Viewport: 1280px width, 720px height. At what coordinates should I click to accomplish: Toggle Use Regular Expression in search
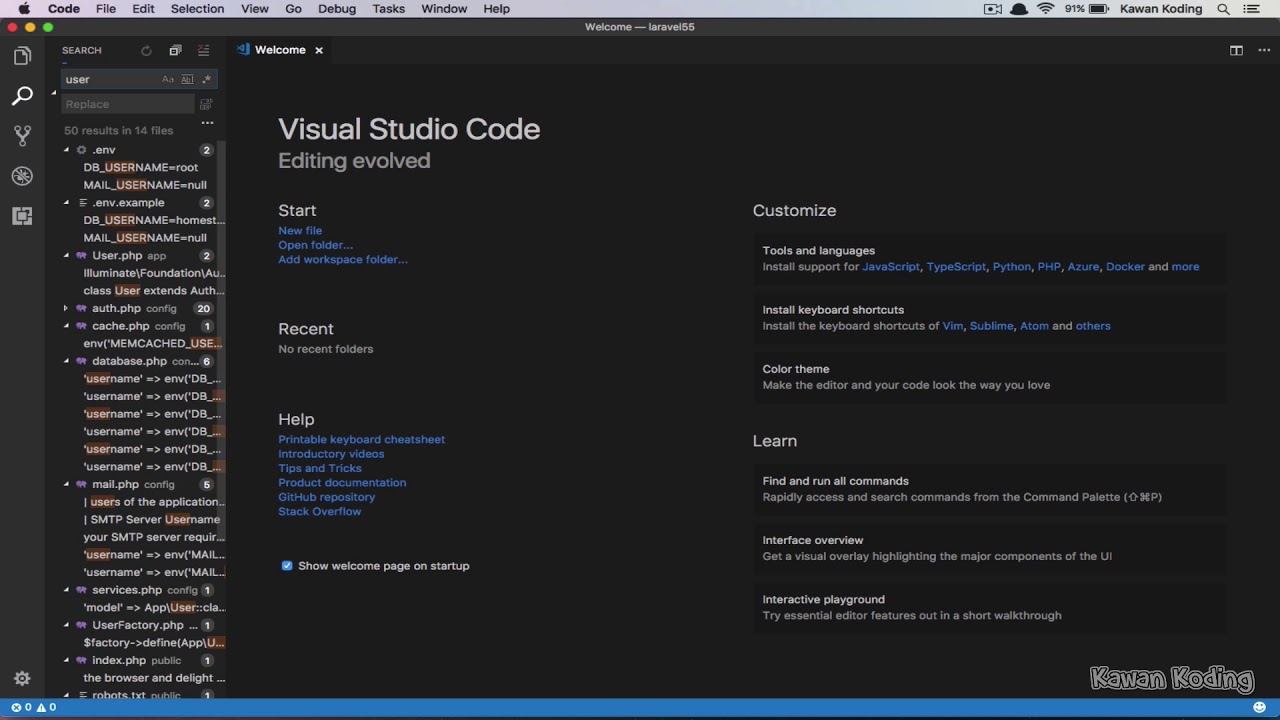[207, 79]
